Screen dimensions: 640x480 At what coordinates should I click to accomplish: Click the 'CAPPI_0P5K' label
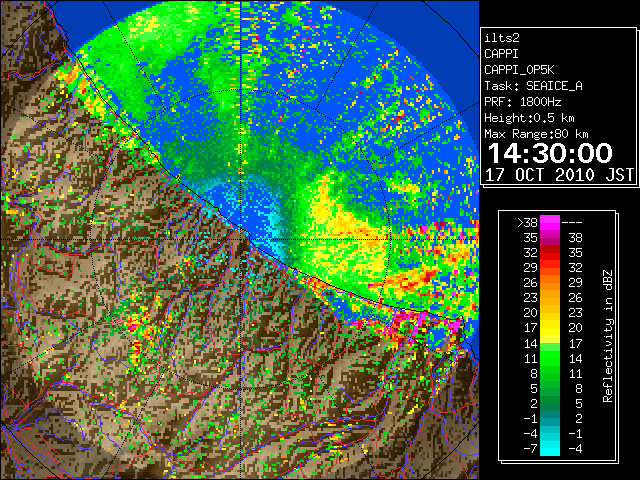click(519, 70)
